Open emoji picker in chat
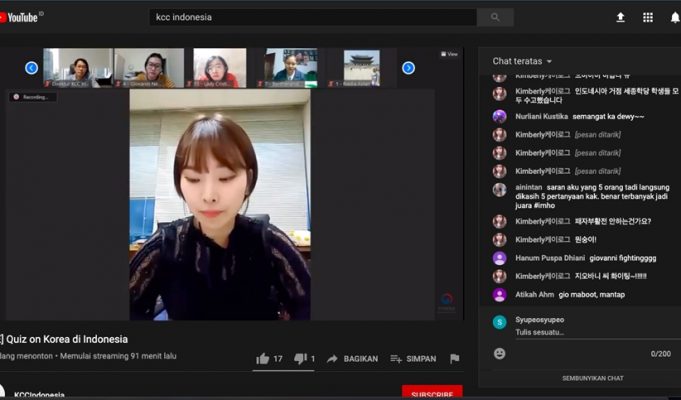 499,353
